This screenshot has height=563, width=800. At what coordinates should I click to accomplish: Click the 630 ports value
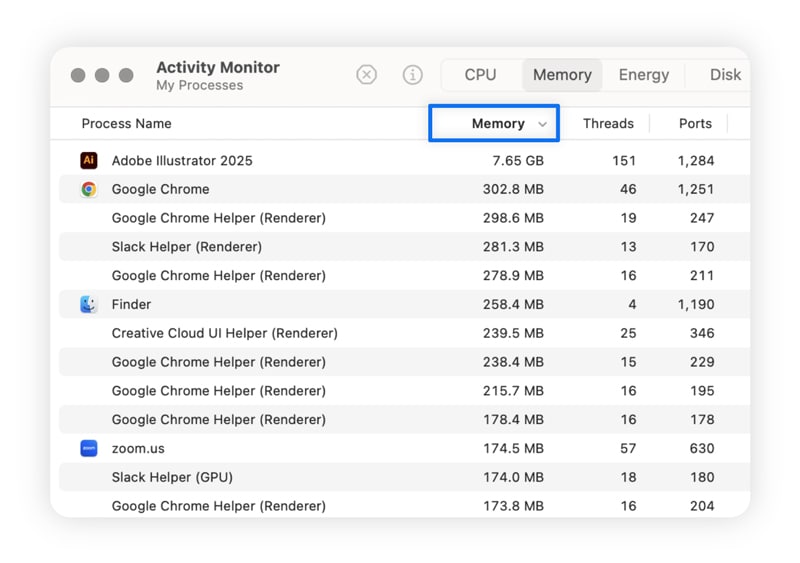(x=702, y=448)
